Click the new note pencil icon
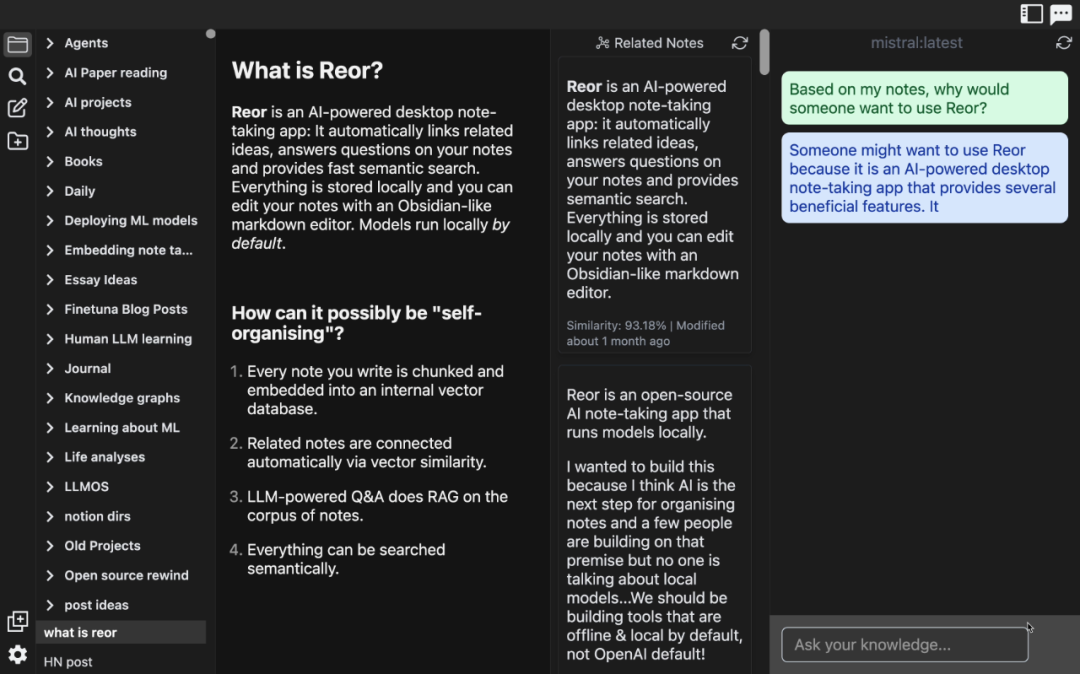 coord(17,108)
